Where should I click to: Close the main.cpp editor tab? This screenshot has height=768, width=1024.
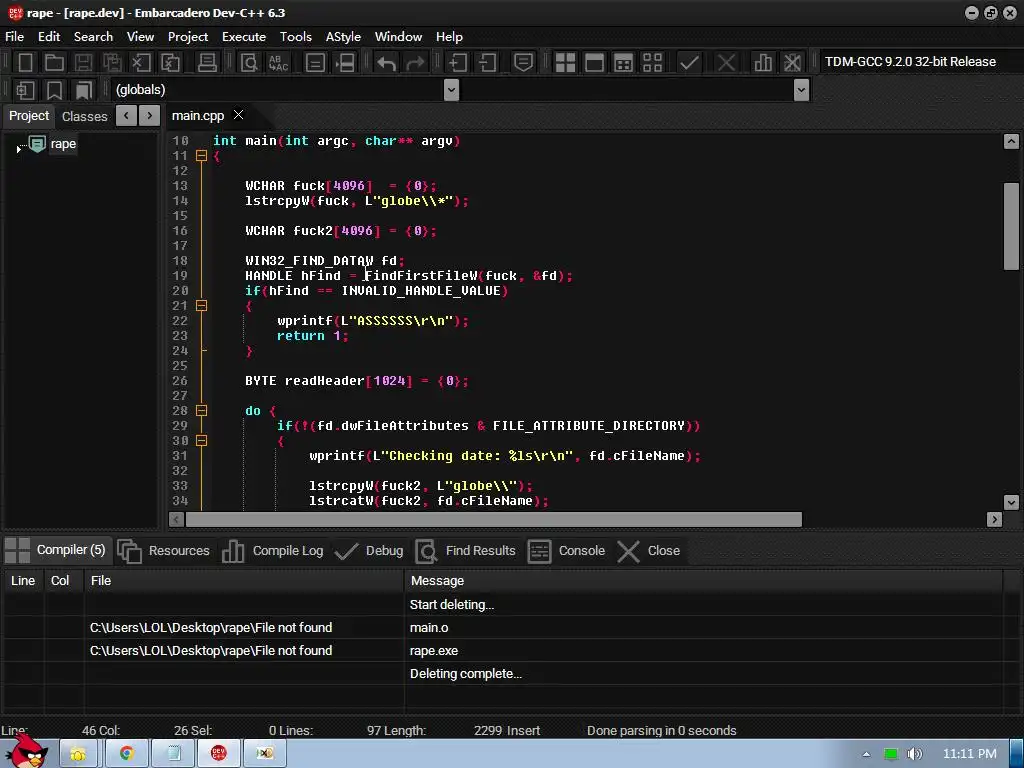238,115
